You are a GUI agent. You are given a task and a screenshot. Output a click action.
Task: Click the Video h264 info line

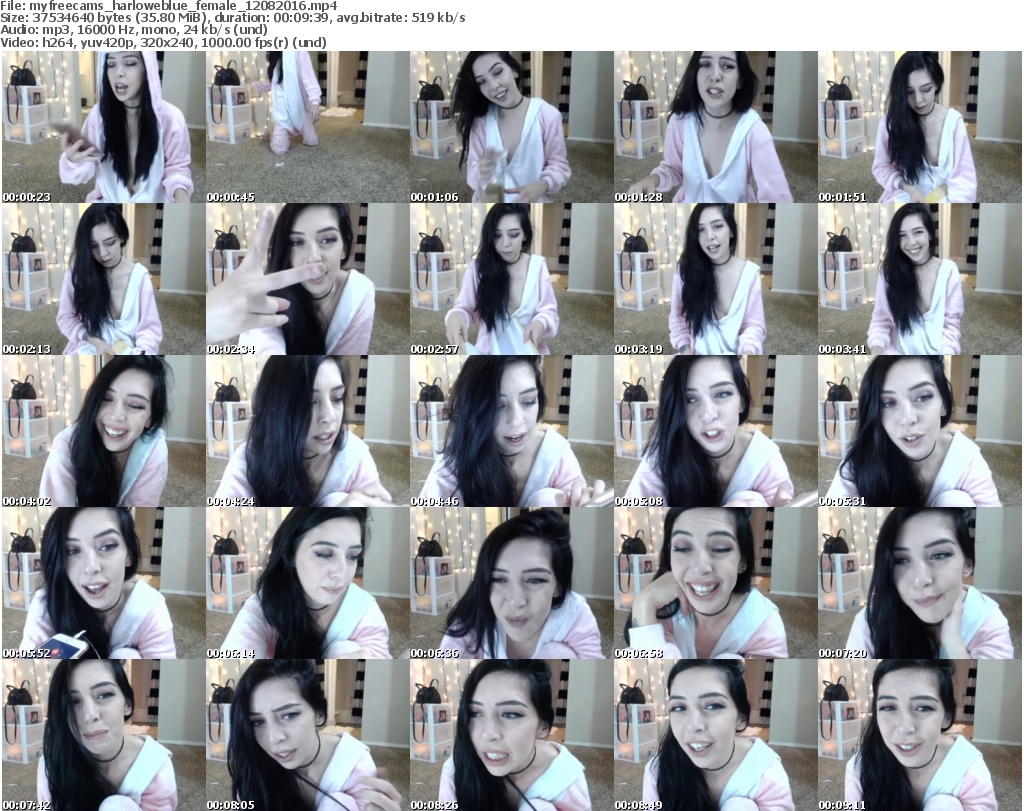(x=164, y=42)
